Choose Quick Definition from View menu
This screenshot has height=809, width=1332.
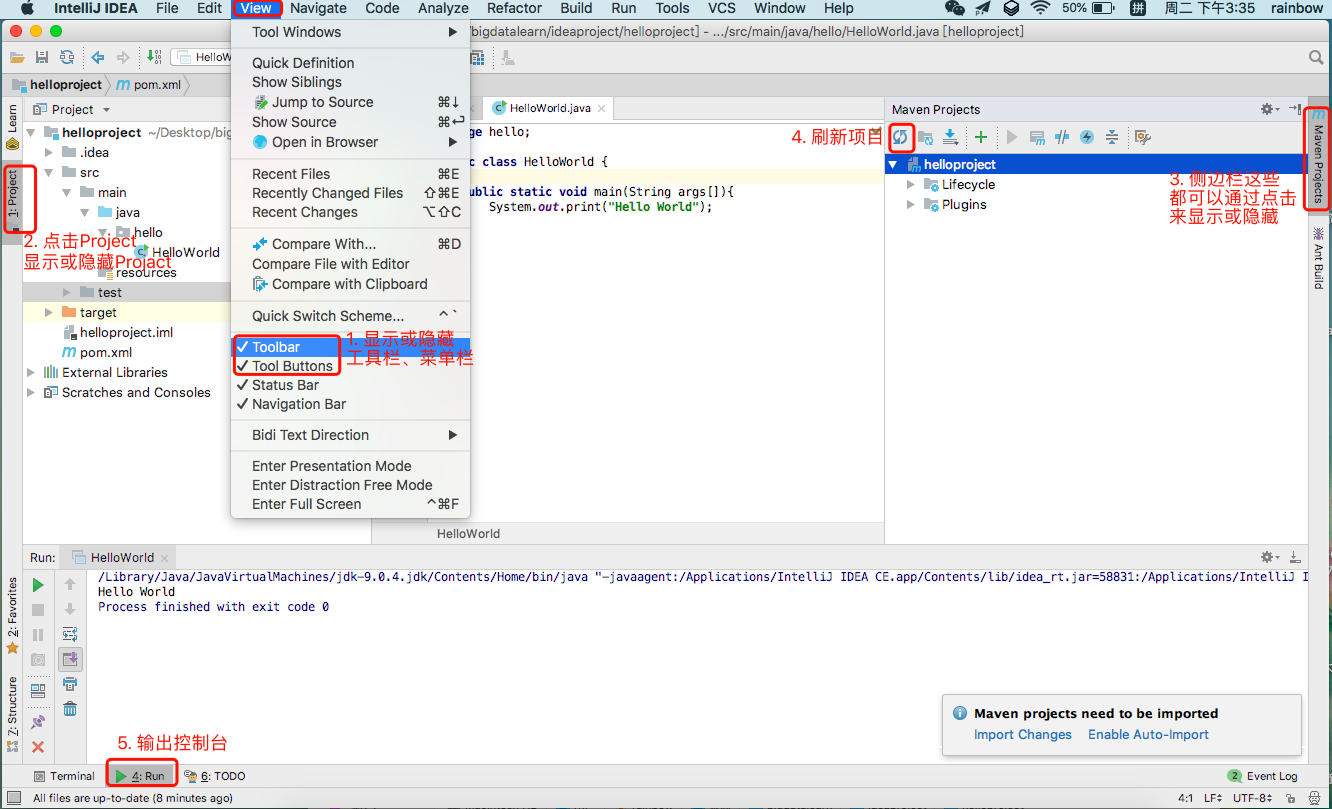(x=350, y=63)
